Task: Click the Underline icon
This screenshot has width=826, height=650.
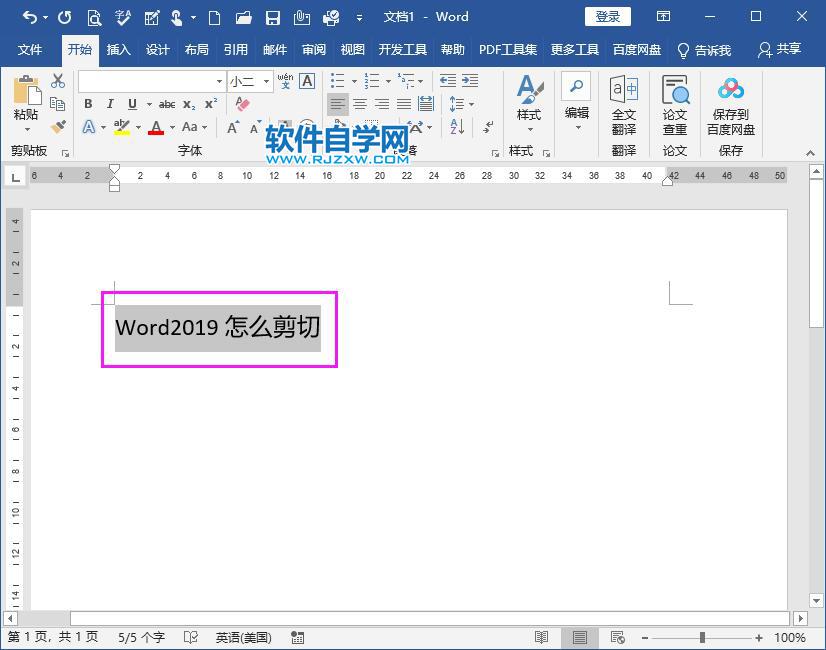Action: pyautogui.click(x=132, y=104)
